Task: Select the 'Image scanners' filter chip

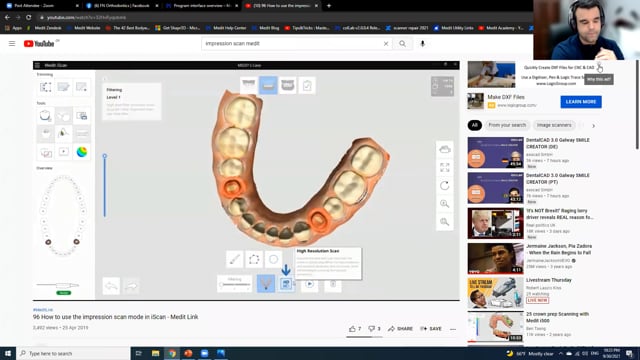Action: [x=554, y=125]
